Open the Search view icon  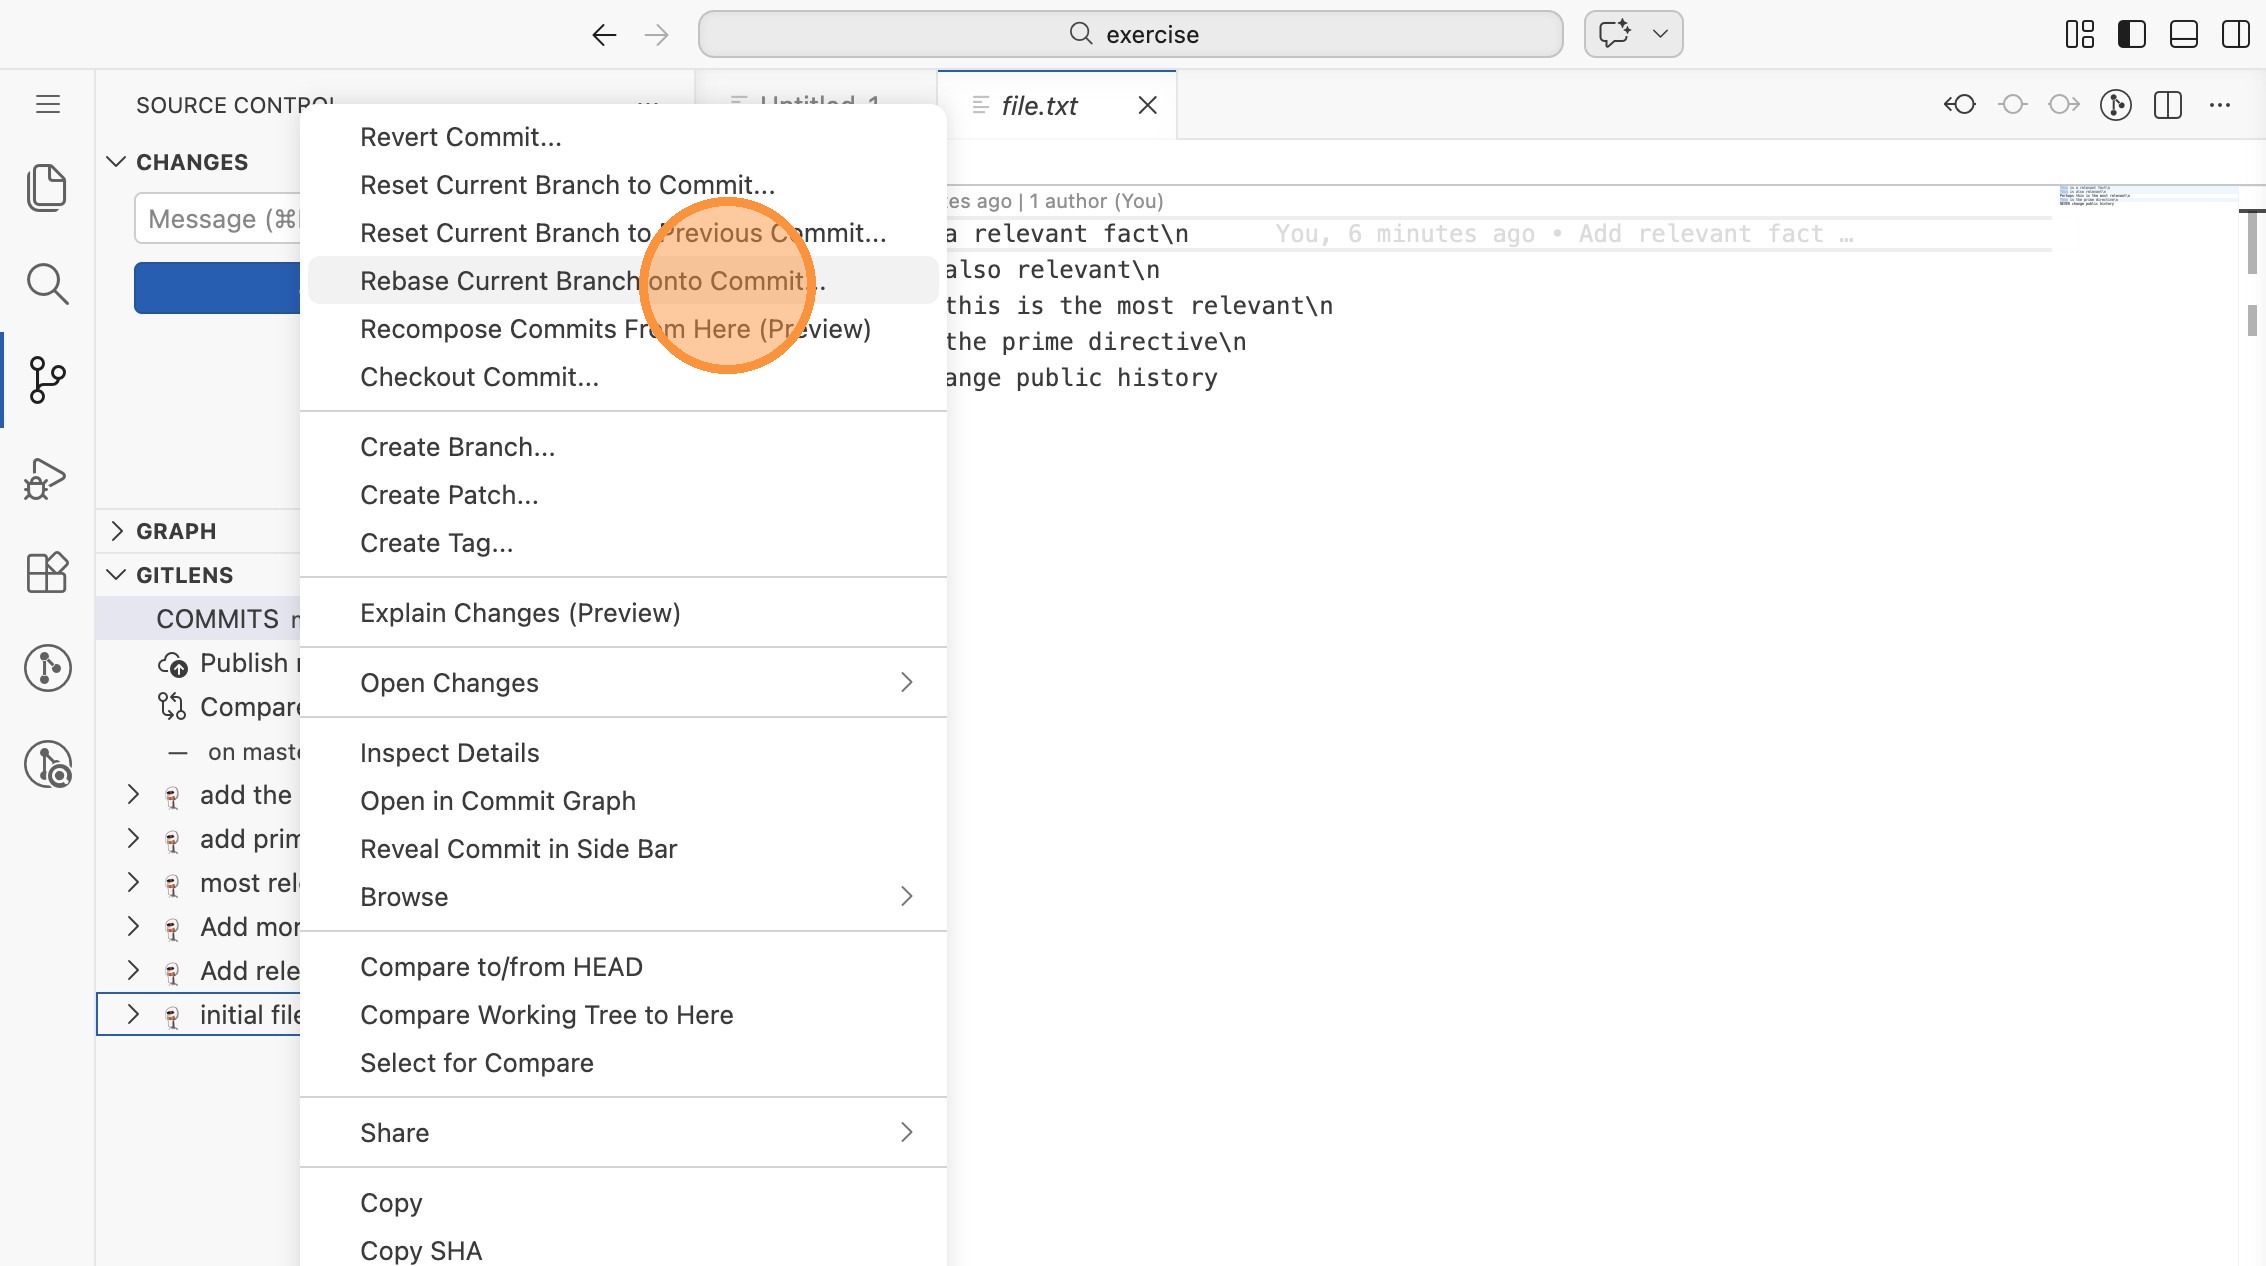click(47, 284)
